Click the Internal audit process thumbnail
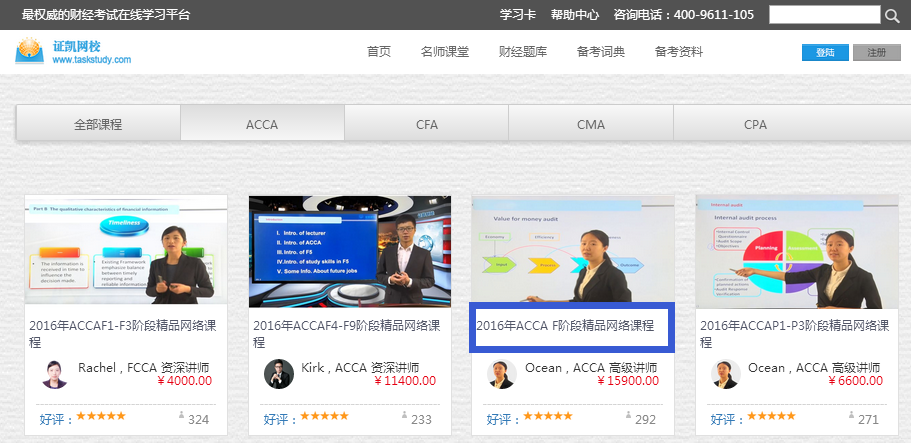911x443 pixels. 797,251
